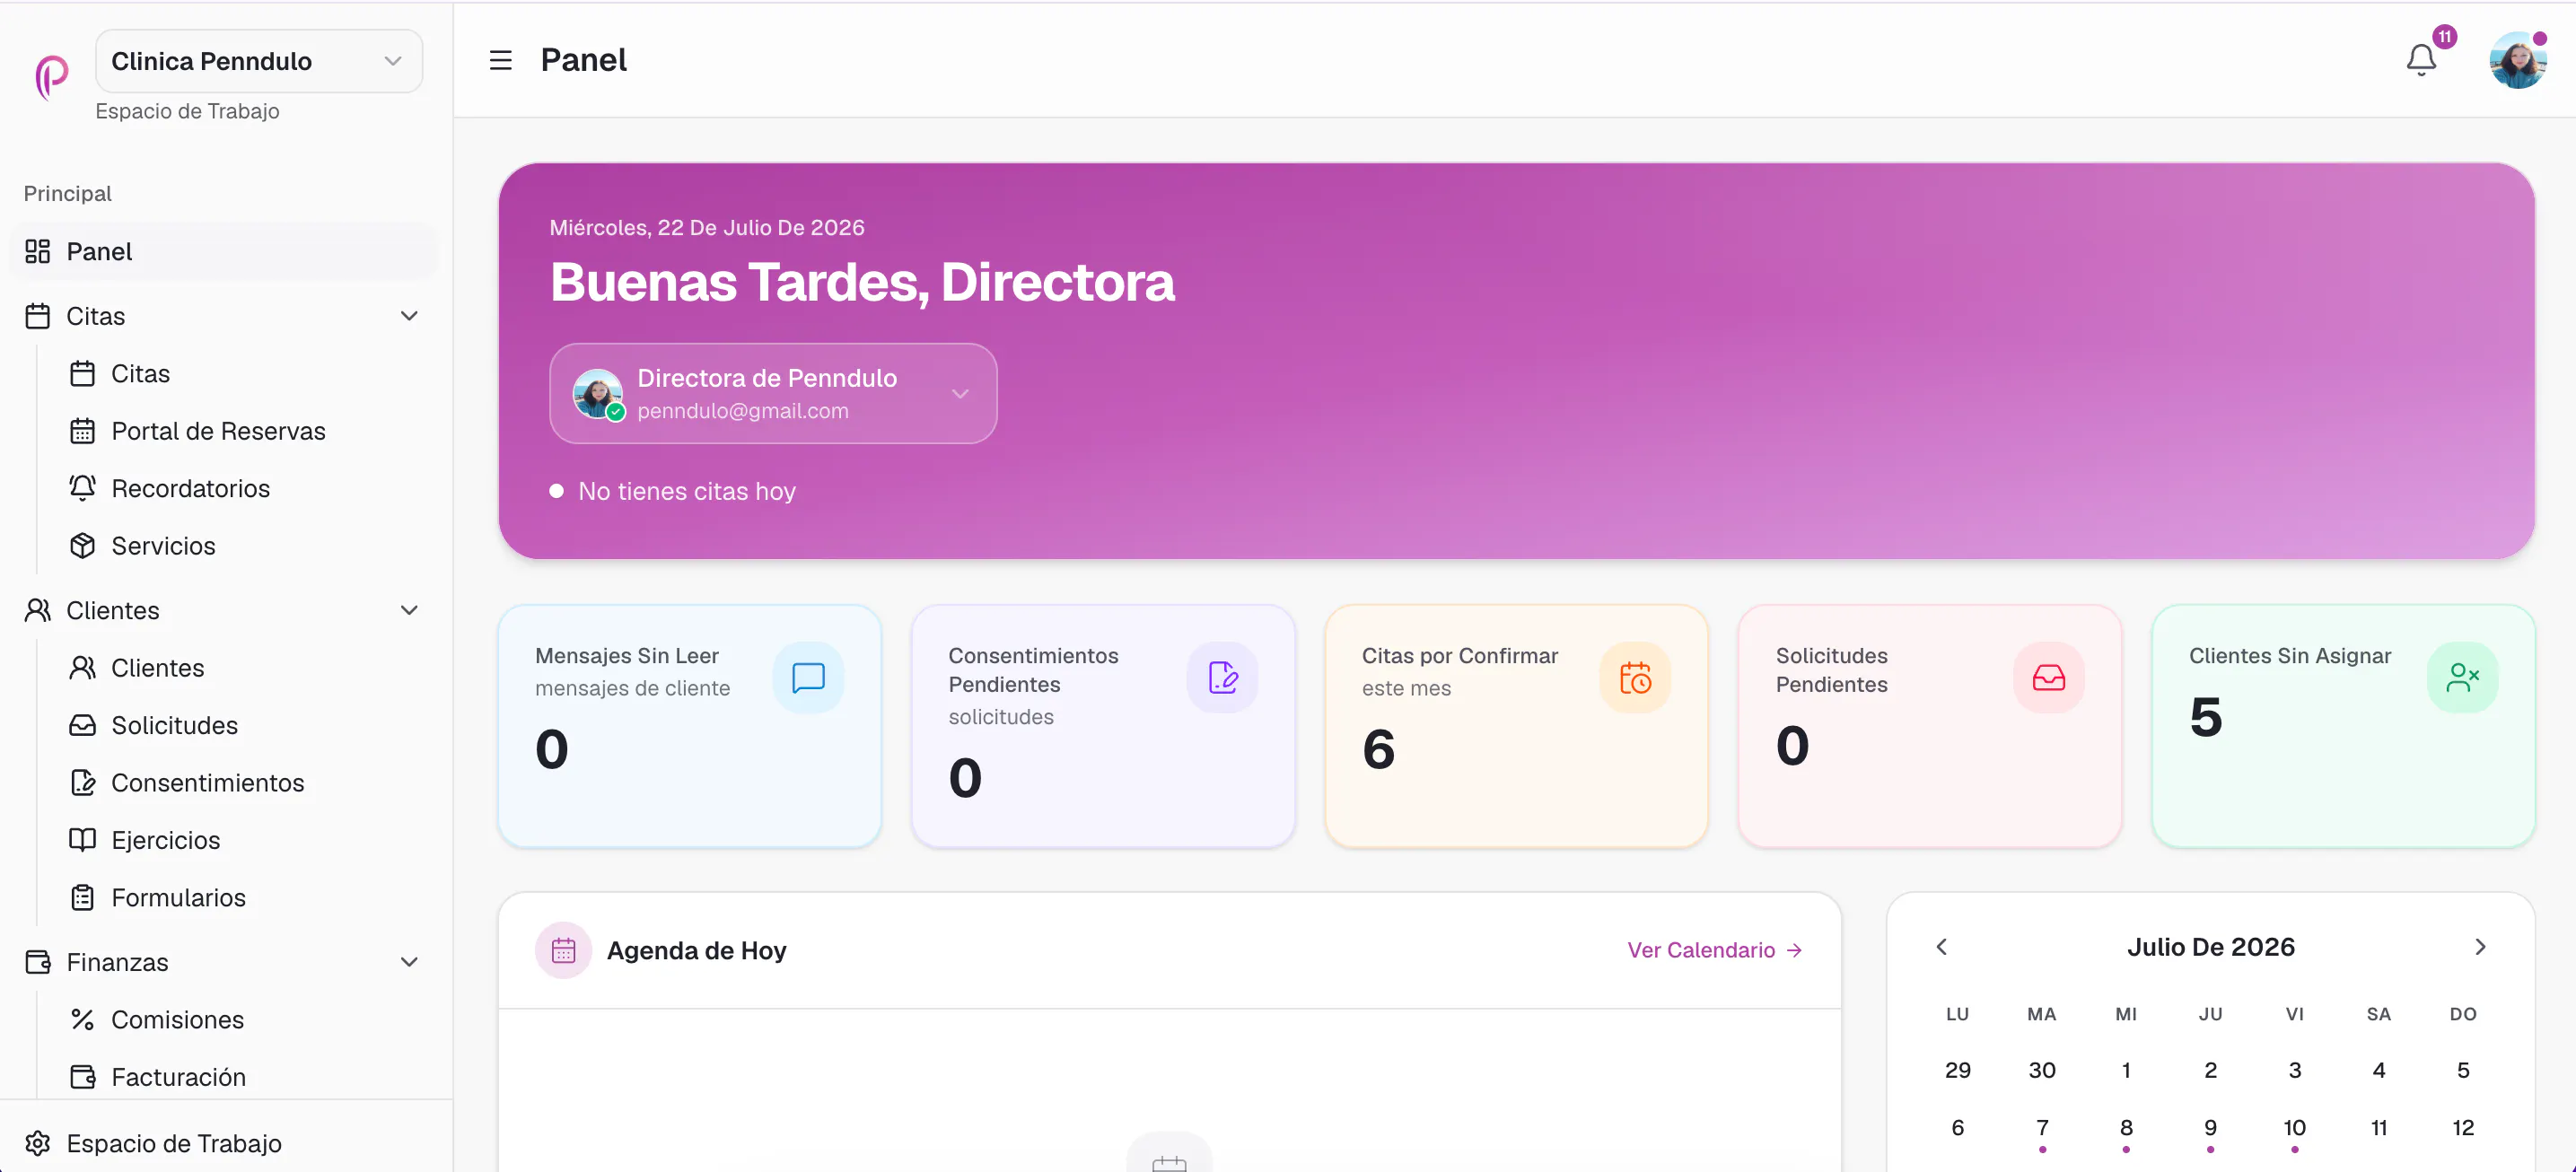Viewport: 2576px width, 1172px height.
Task: Select day 7 in the calendar
Action: click(2042, 1128)
